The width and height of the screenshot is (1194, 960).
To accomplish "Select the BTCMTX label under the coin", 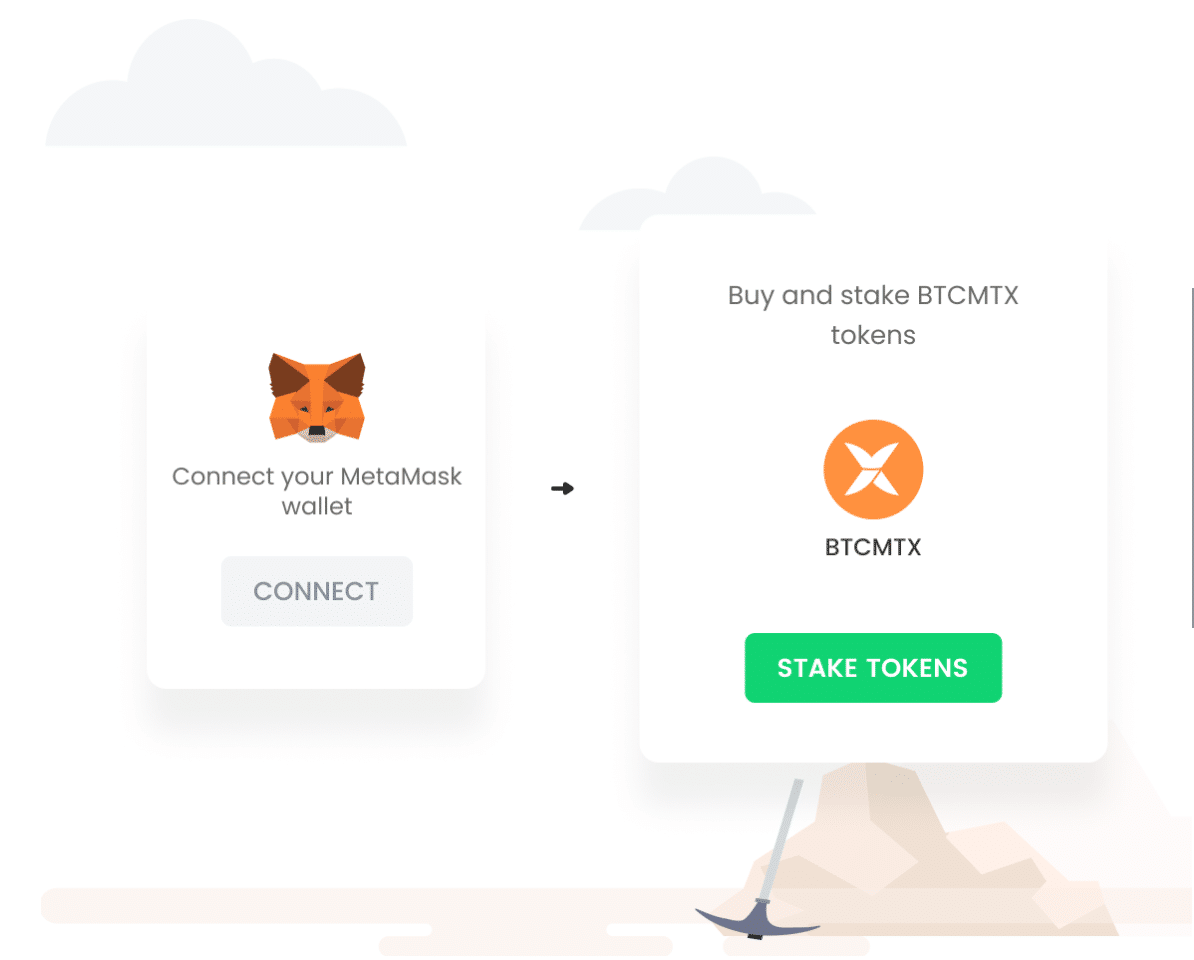I will [873, 547].
